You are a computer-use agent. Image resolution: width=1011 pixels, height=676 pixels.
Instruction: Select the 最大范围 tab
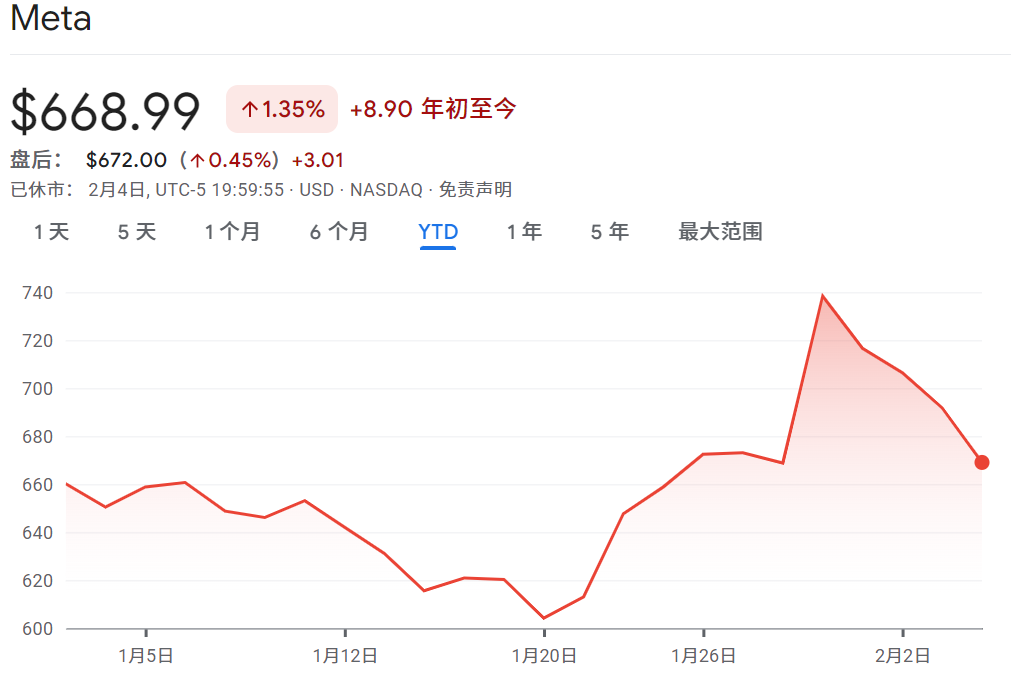point(720,232)
